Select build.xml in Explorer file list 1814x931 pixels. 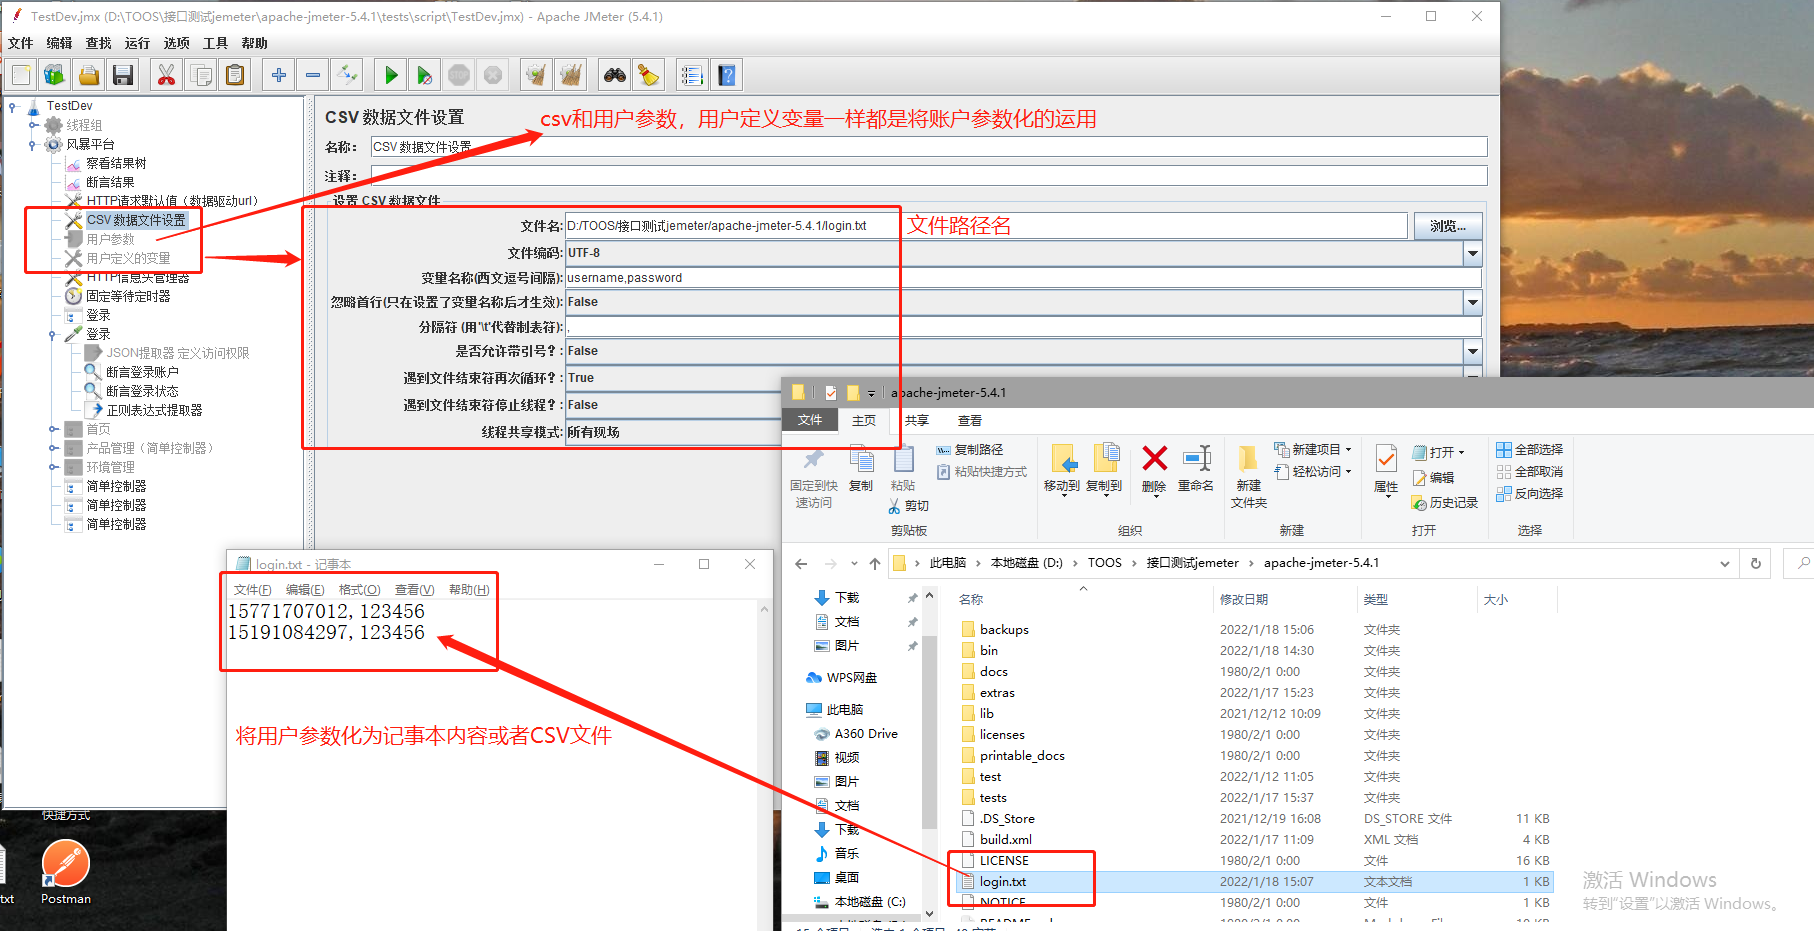tap(1006, 840)
